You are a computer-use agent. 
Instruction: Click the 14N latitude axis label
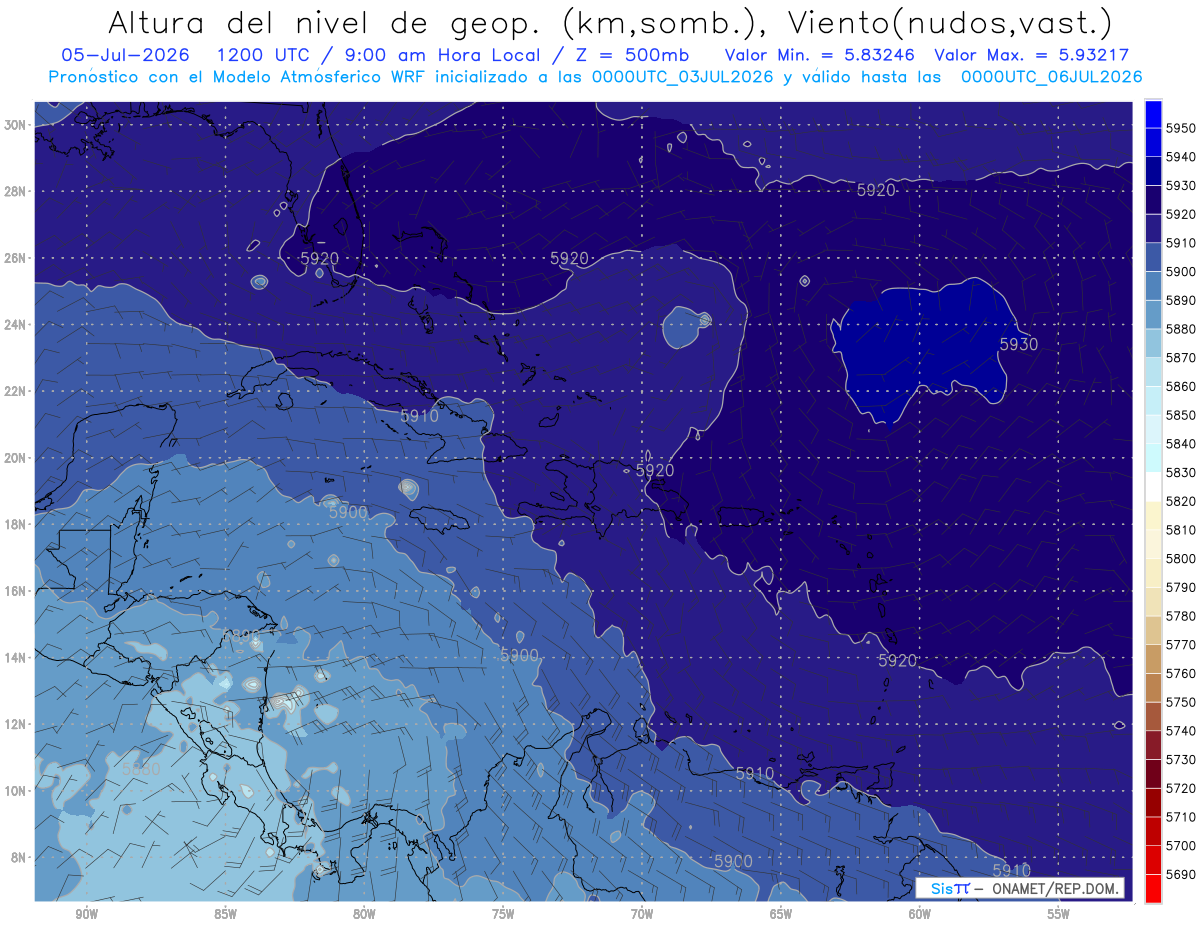click(x=15, y=657)
